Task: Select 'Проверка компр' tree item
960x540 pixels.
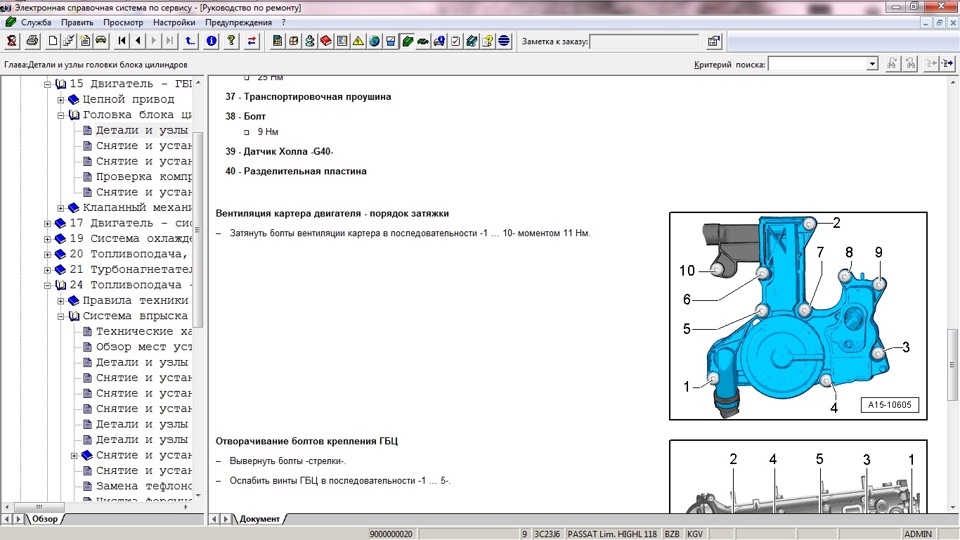Action: 143,176
